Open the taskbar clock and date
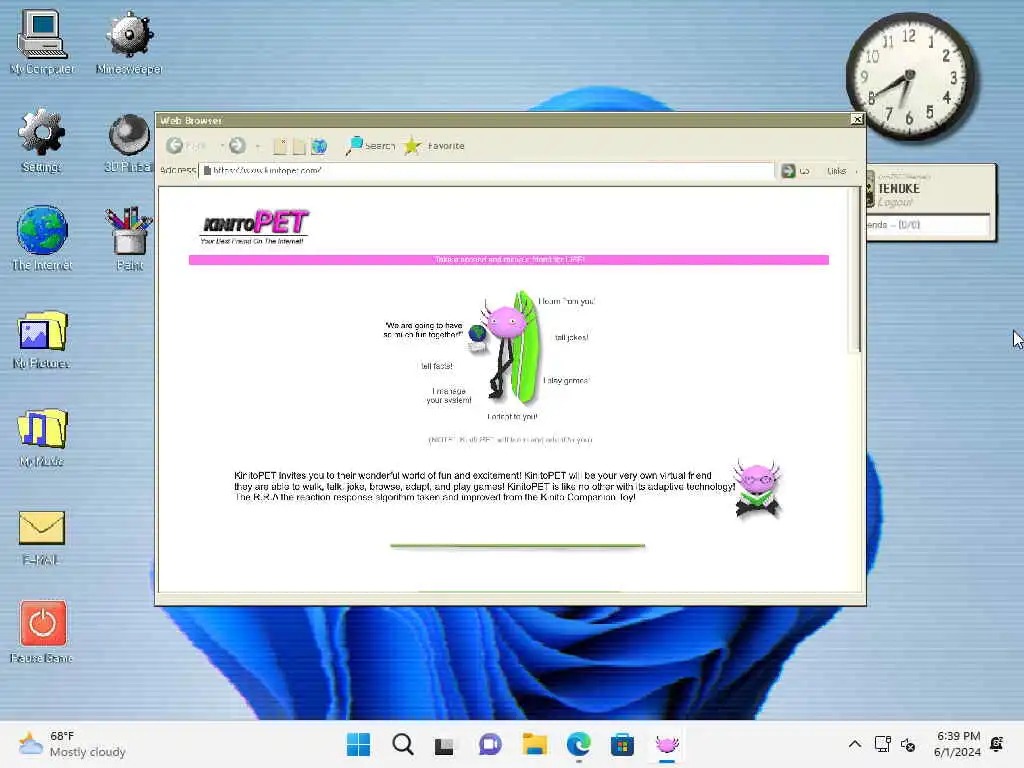 [957, 744]
